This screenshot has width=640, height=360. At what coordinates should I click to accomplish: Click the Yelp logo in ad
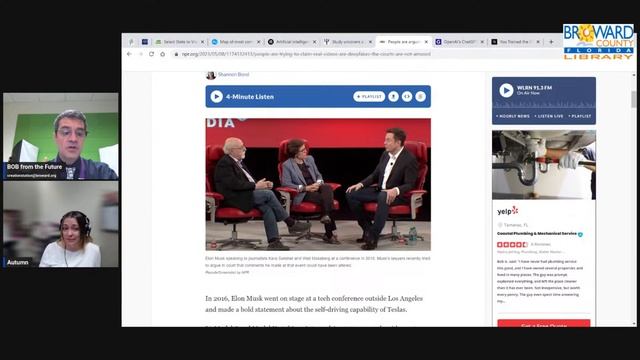(x=507, y=211)
